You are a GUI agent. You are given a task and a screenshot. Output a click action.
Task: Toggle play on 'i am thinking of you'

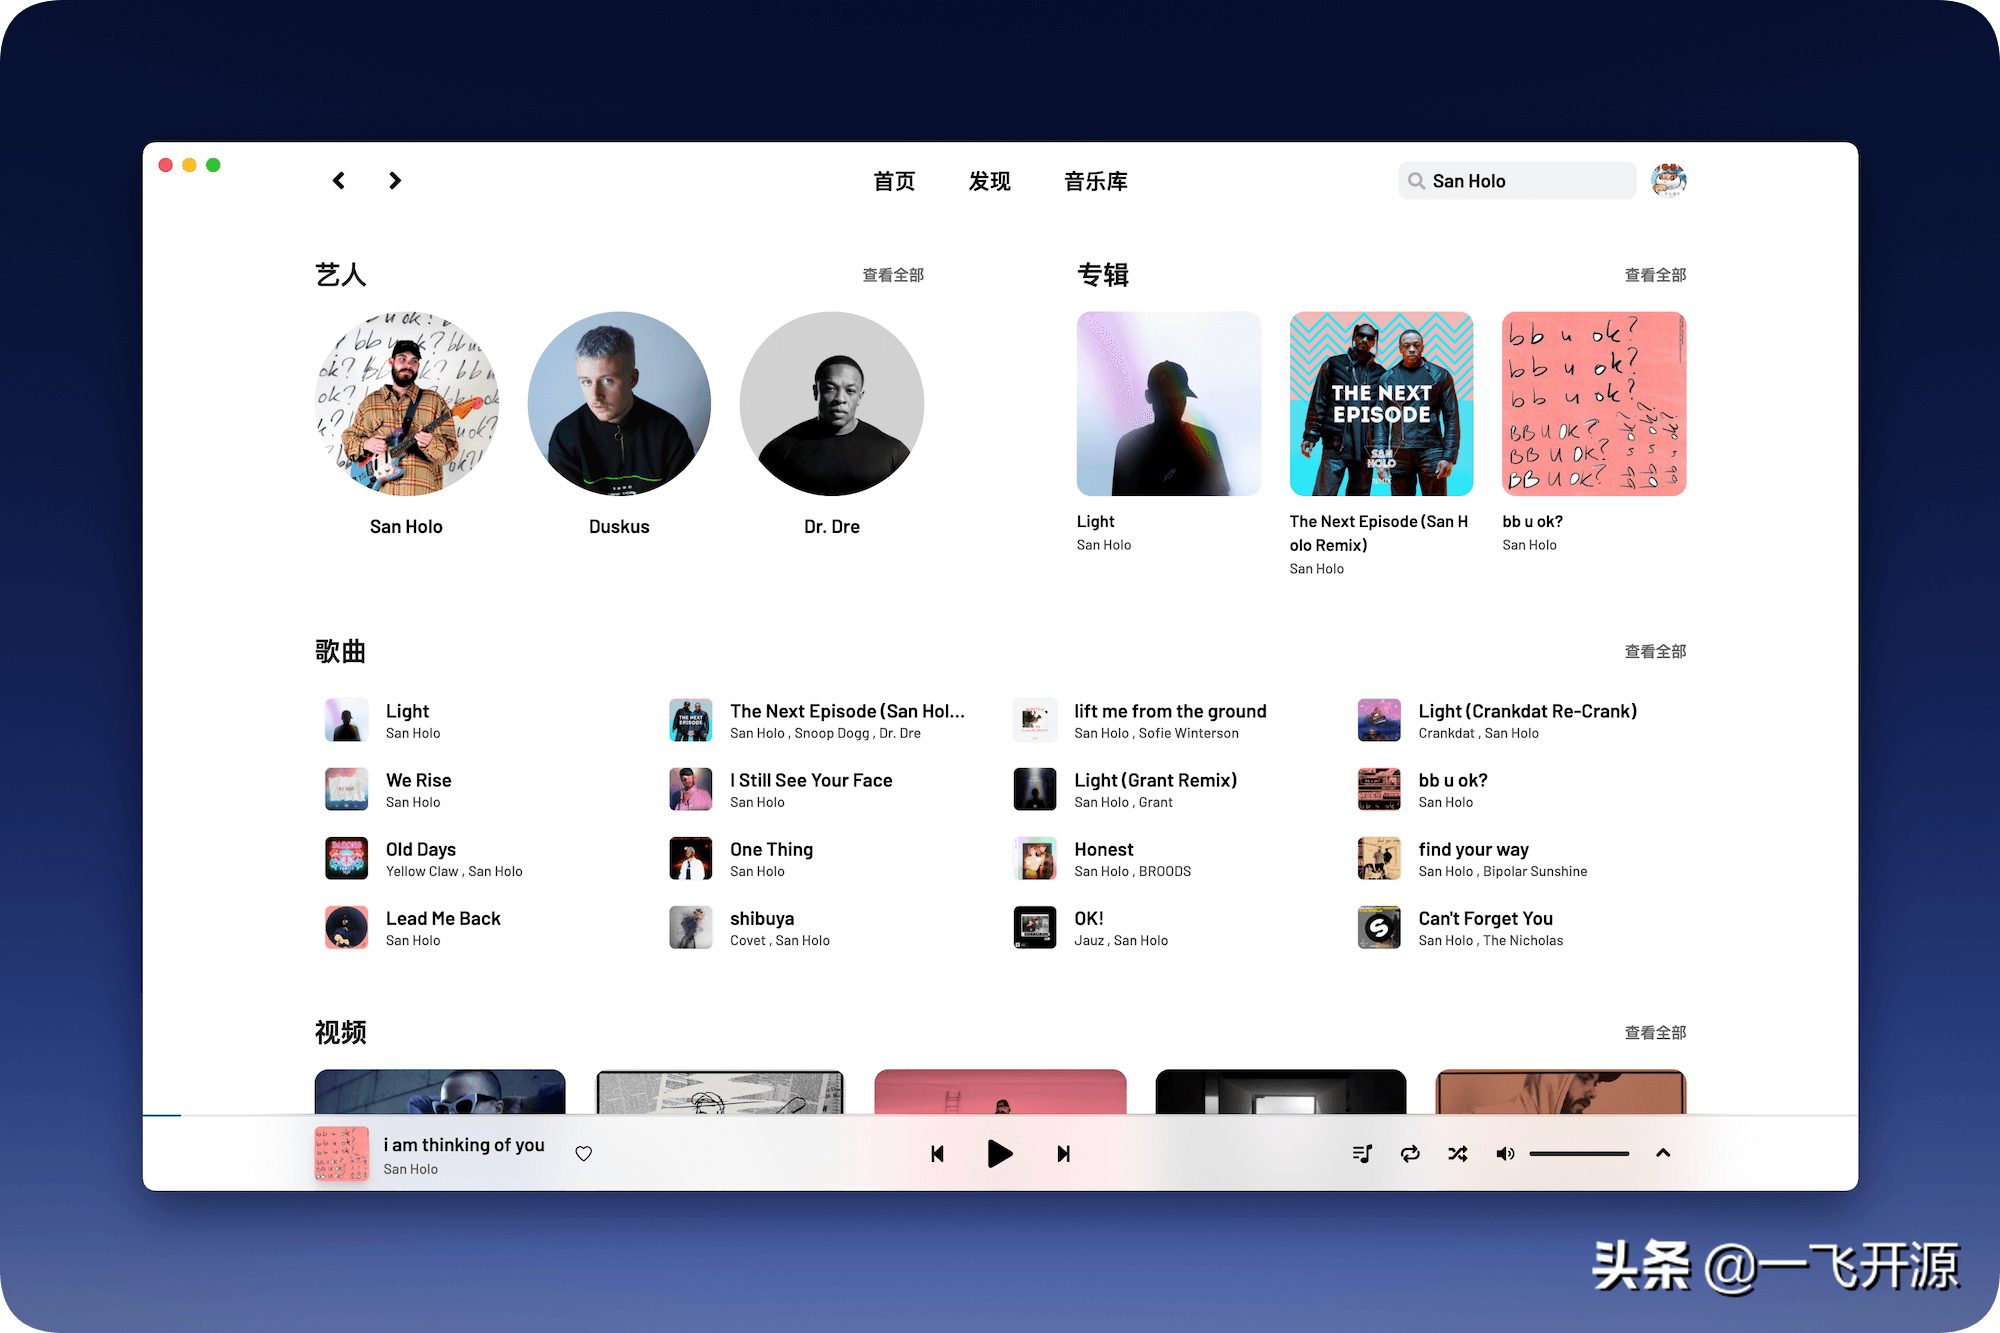point(999,1153)
